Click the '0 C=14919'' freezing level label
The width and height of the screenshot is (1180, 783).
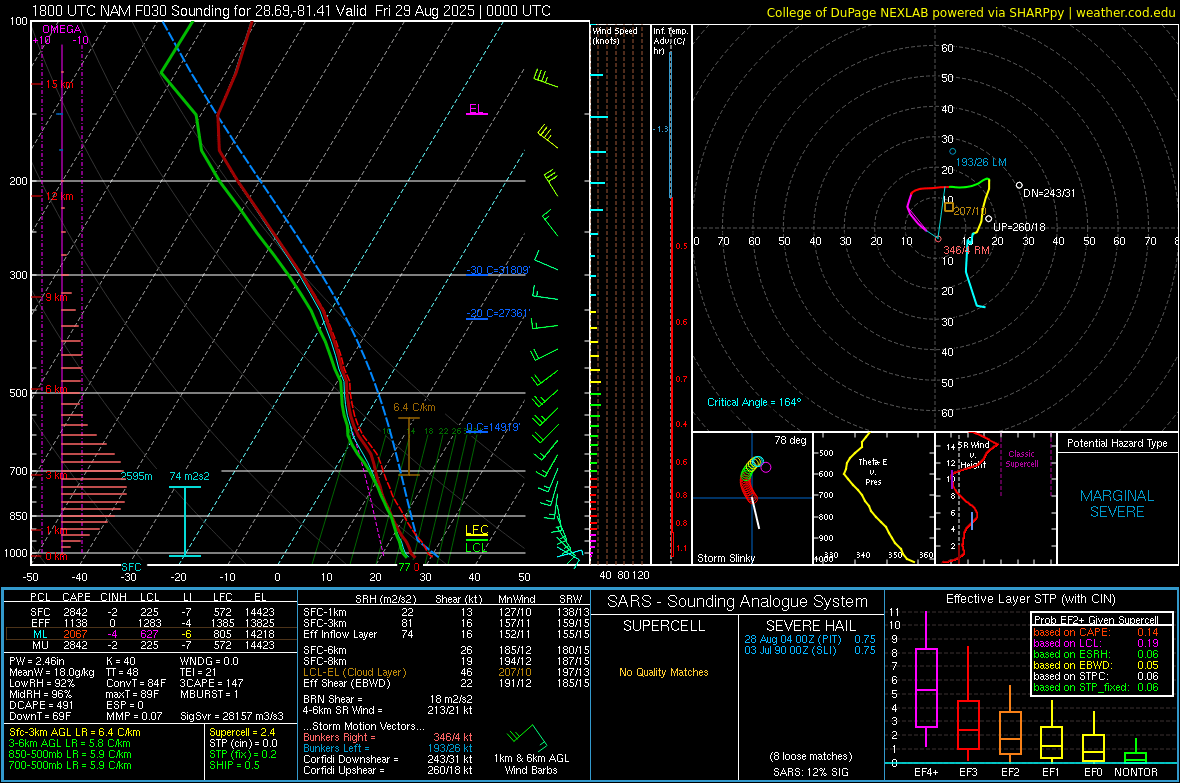pyautogui.click(x=493, y=428)
